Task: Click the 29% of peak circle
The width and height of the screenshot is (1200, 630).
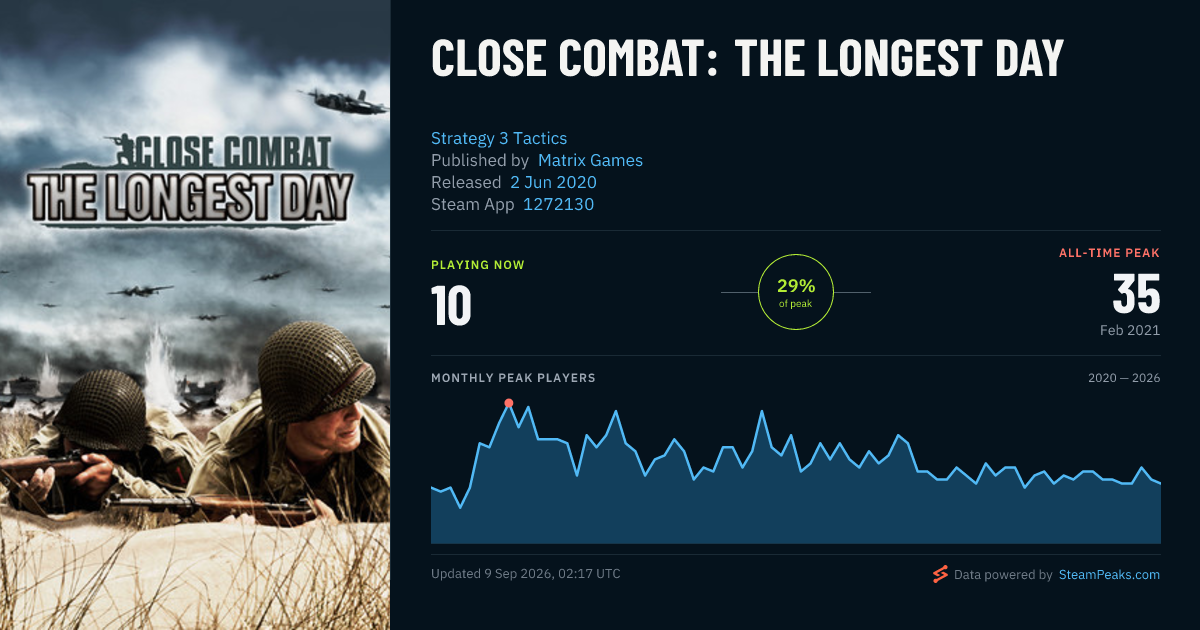Action: [x=796, y=292]
